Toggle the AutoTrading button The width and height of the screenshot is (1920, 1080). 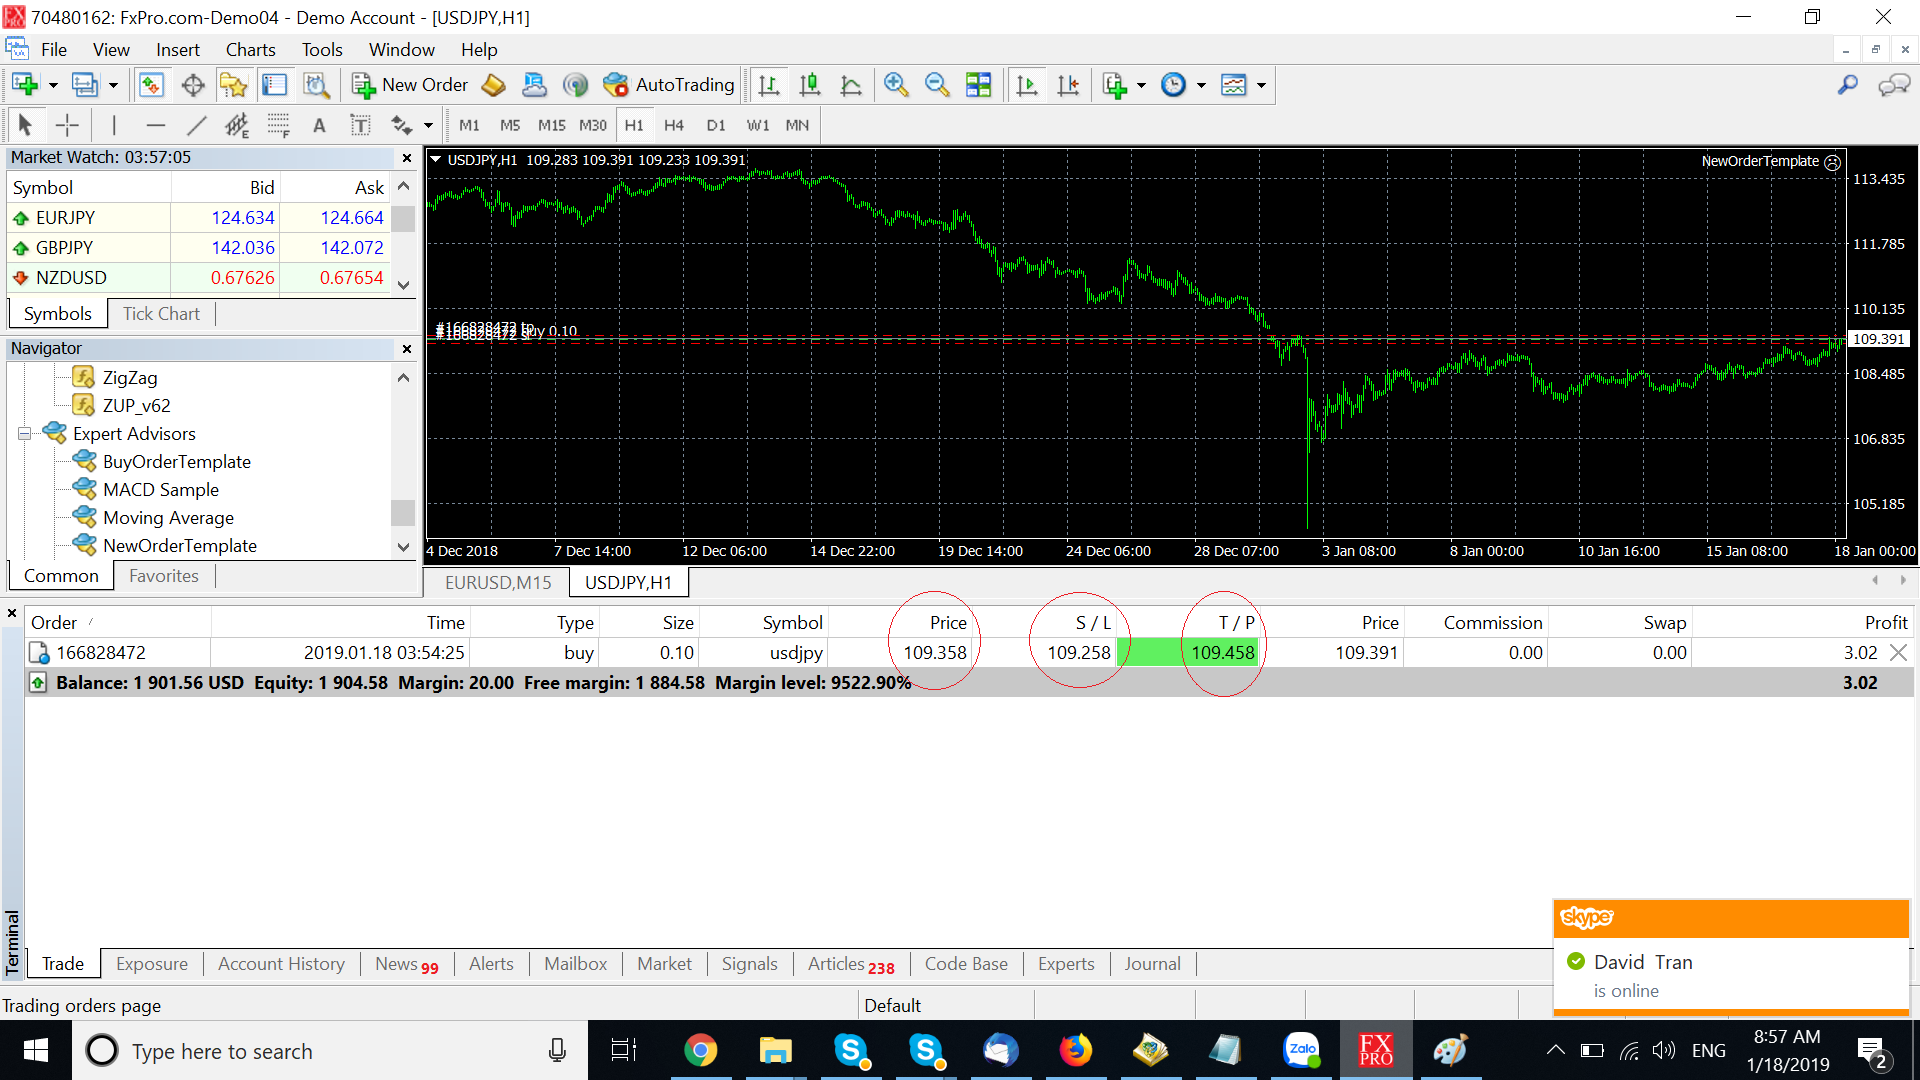[x=669, y=85]
